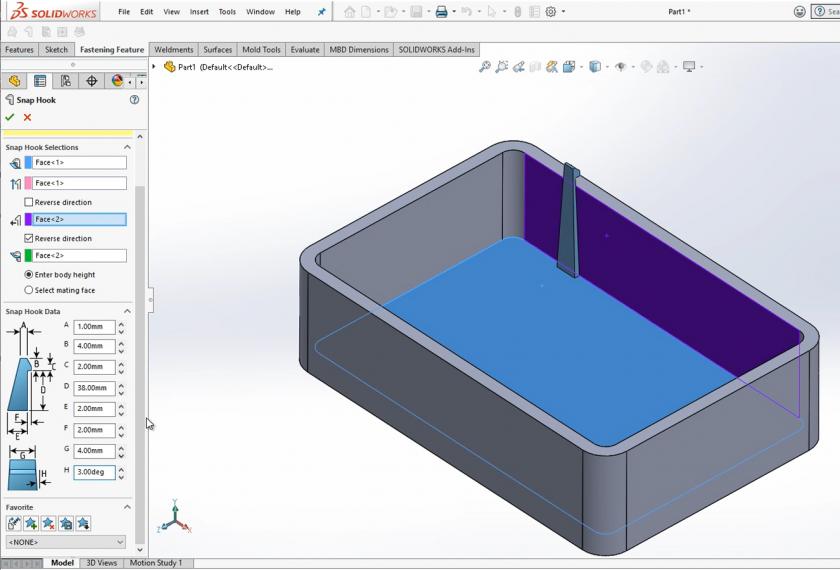Image resolution: width=840 pixels, height=570 pixels.
Task: Open the Favorite <NONE> dropdown
Action: tap(66, 542)
